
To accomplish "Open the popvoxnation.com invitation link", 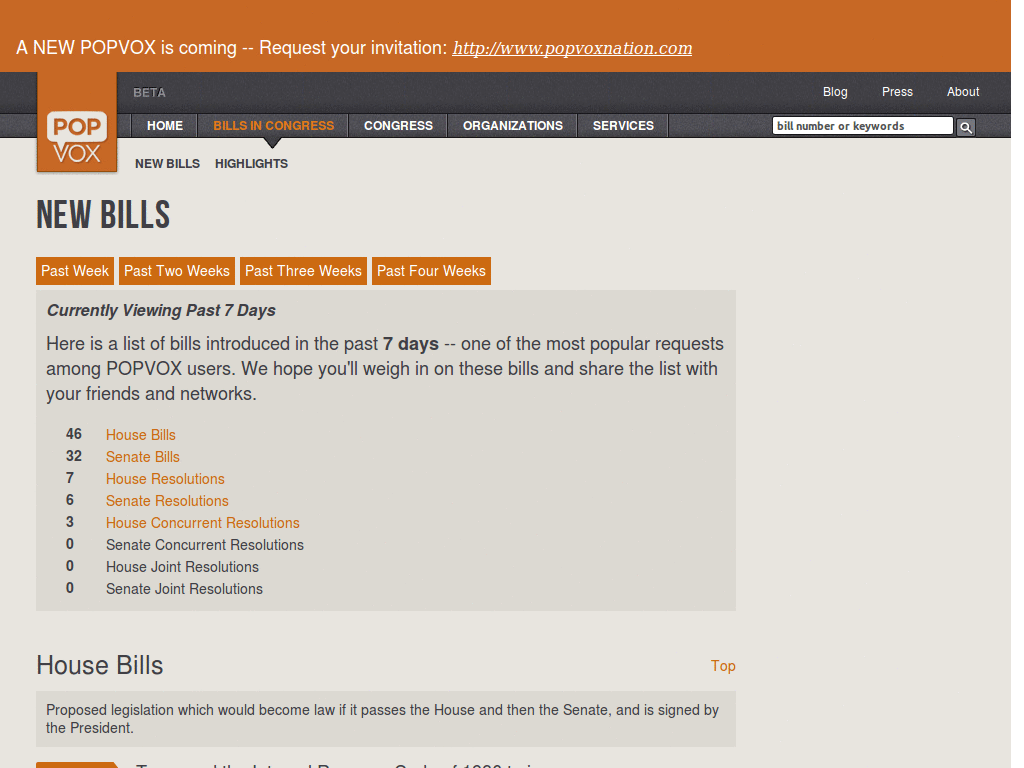I will click(572, 48).
